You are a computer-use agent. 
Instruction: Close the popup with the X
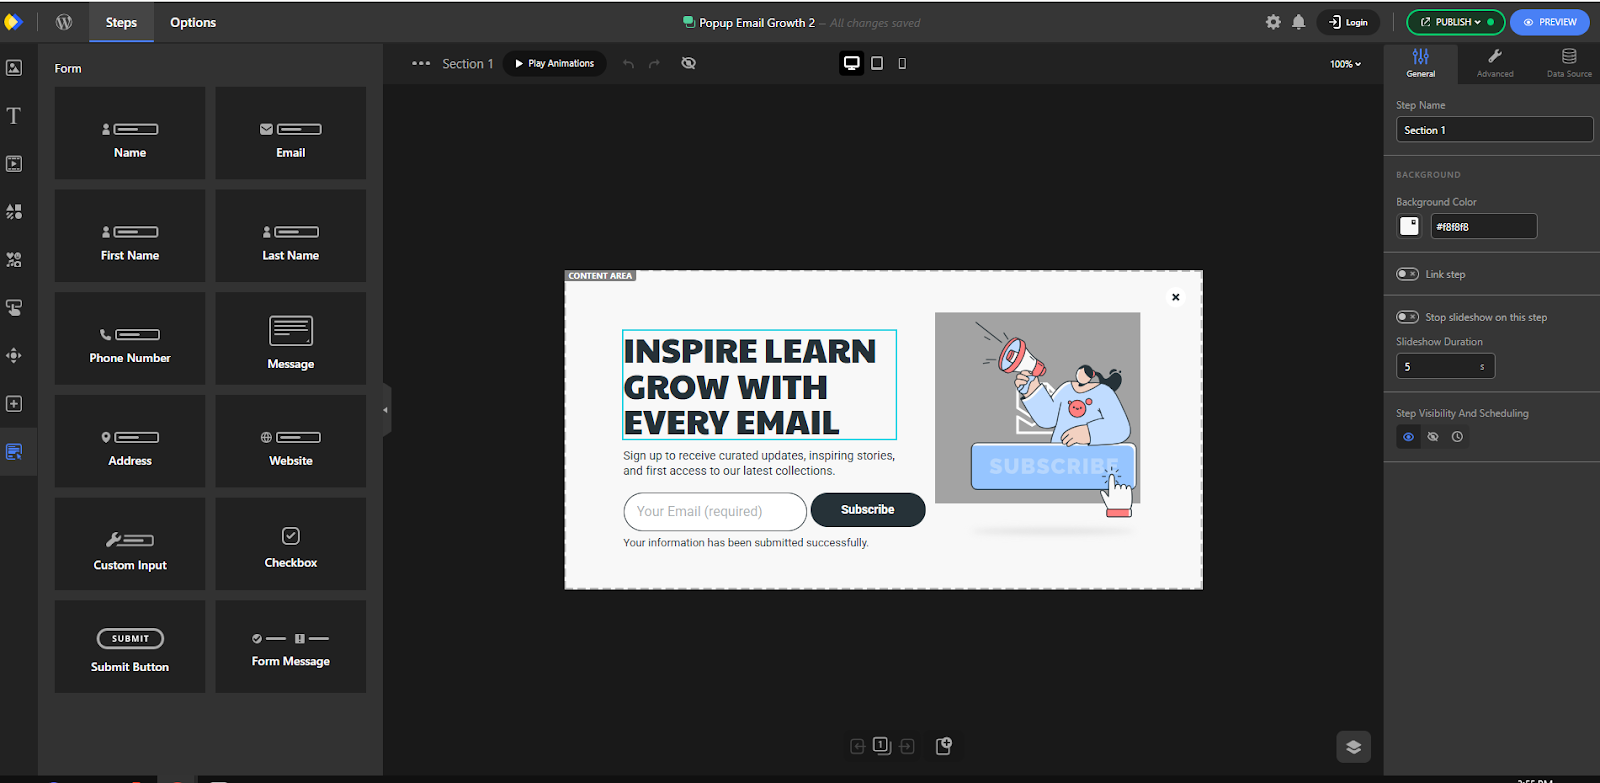pyautogui.click(x=1176, y=297)
